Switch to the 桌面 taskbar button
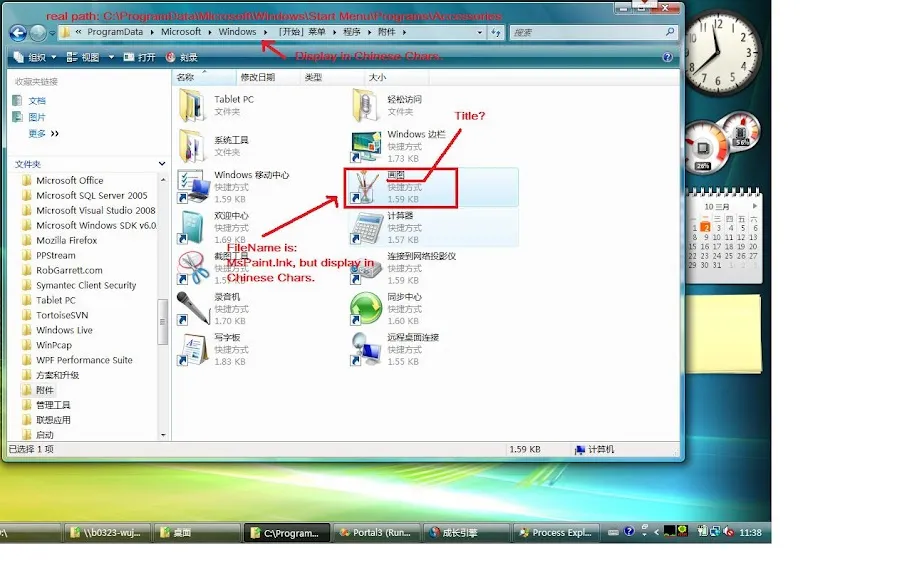Image resolution: width=912 pixels, height=570 pixels. 197,532
